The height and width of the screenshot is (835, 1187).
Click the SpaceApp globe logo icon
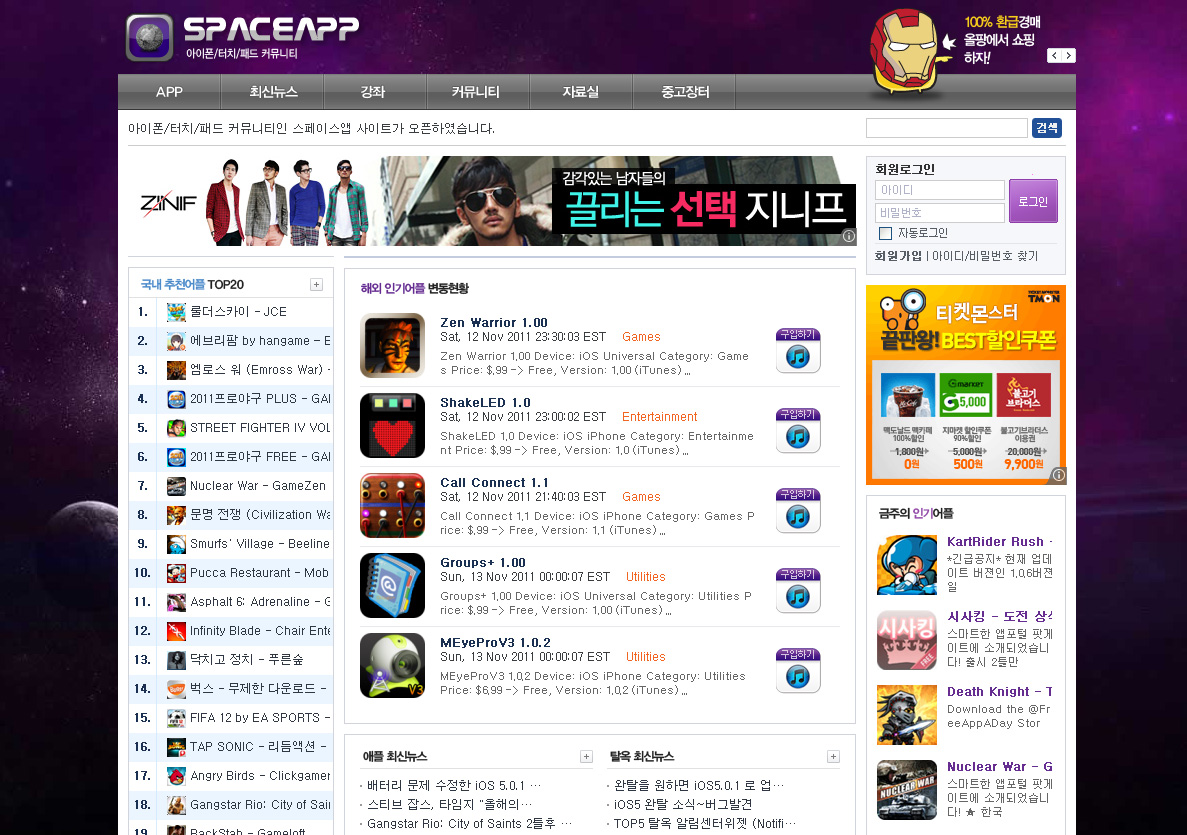point(150,37)
